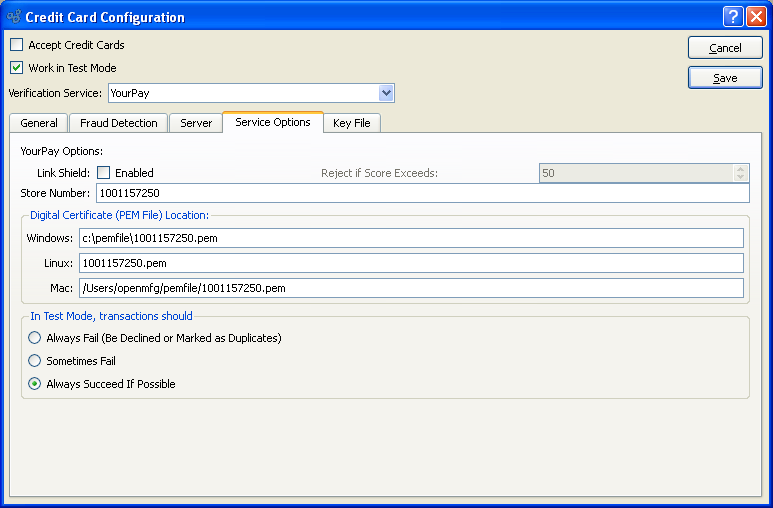This screenshot has height=508, width=773.
Task: Open the Key File tab
Action: [x=351, y=123]
